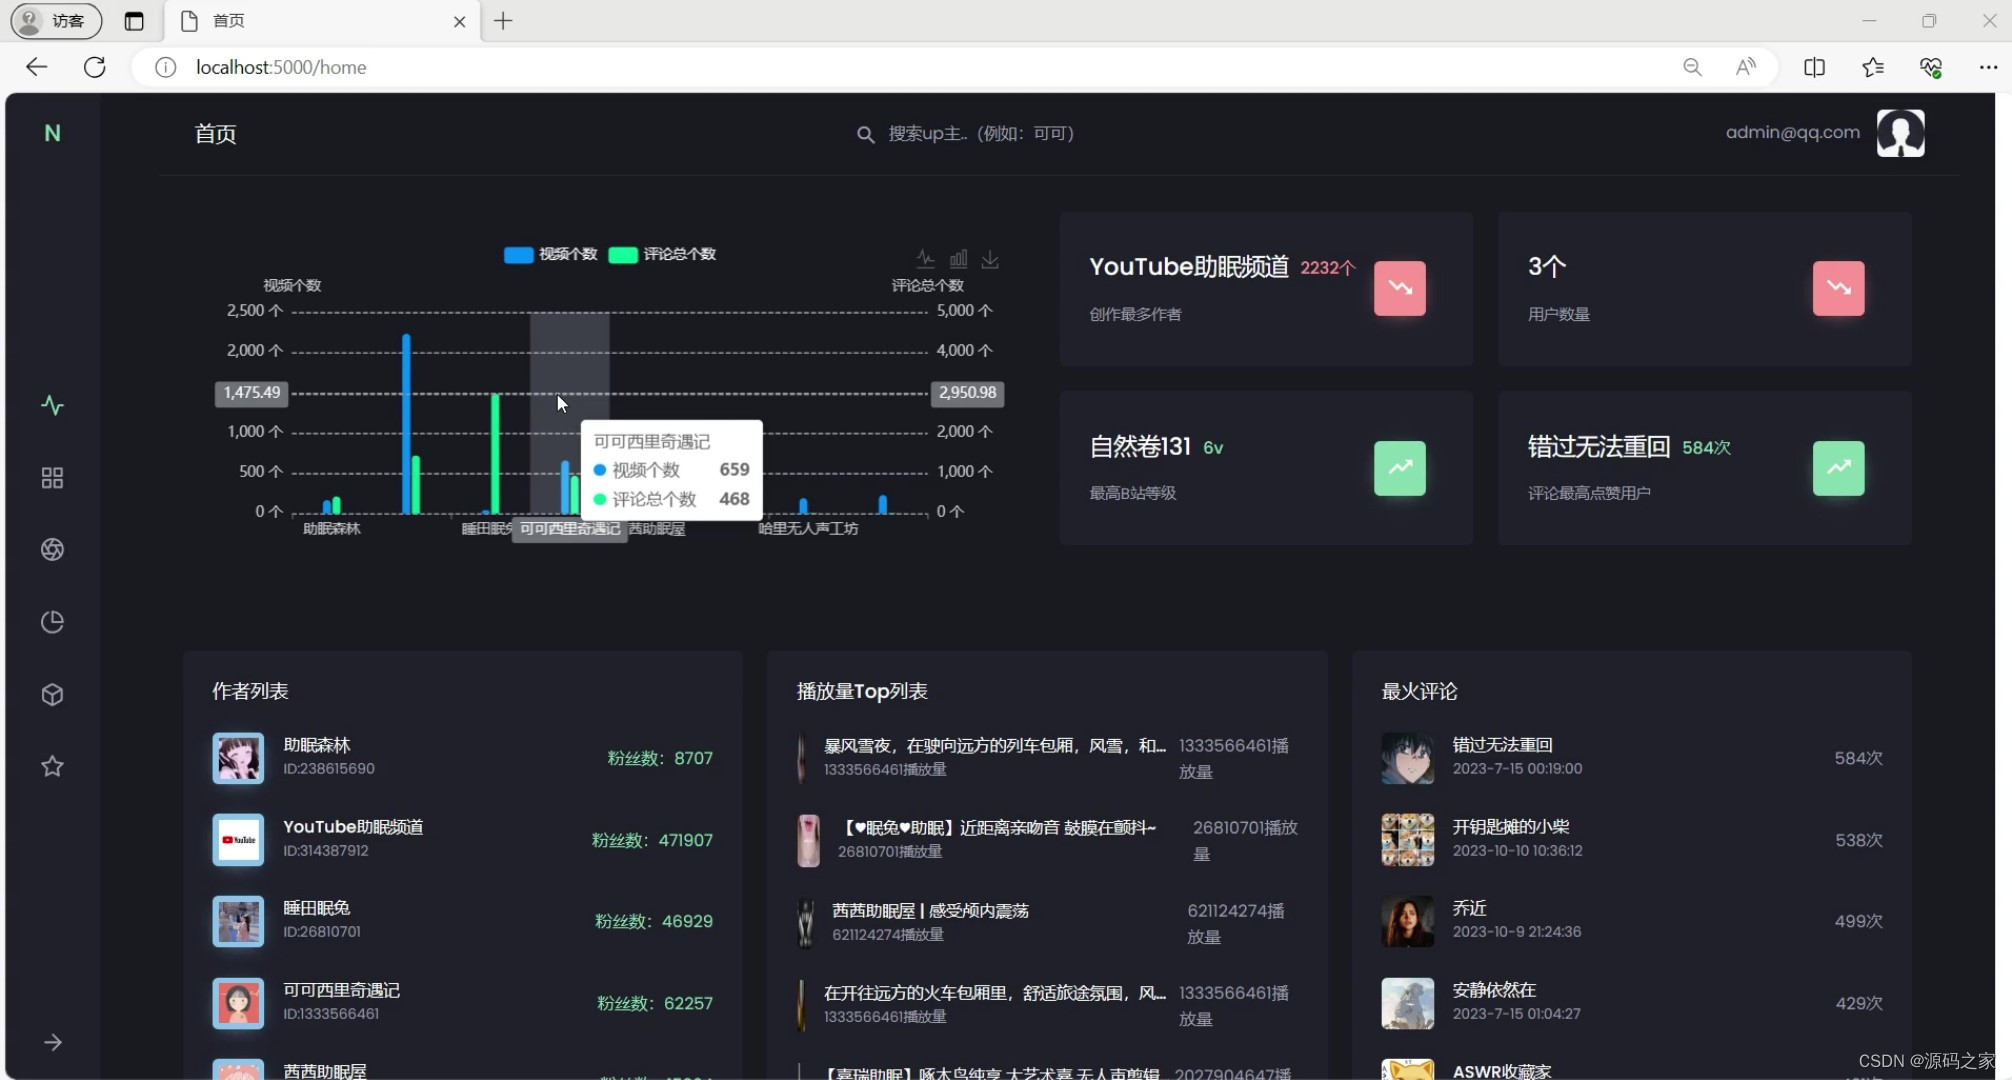
Task: Toggle the 视频个数 legend series
Action: tap(551, 254)
